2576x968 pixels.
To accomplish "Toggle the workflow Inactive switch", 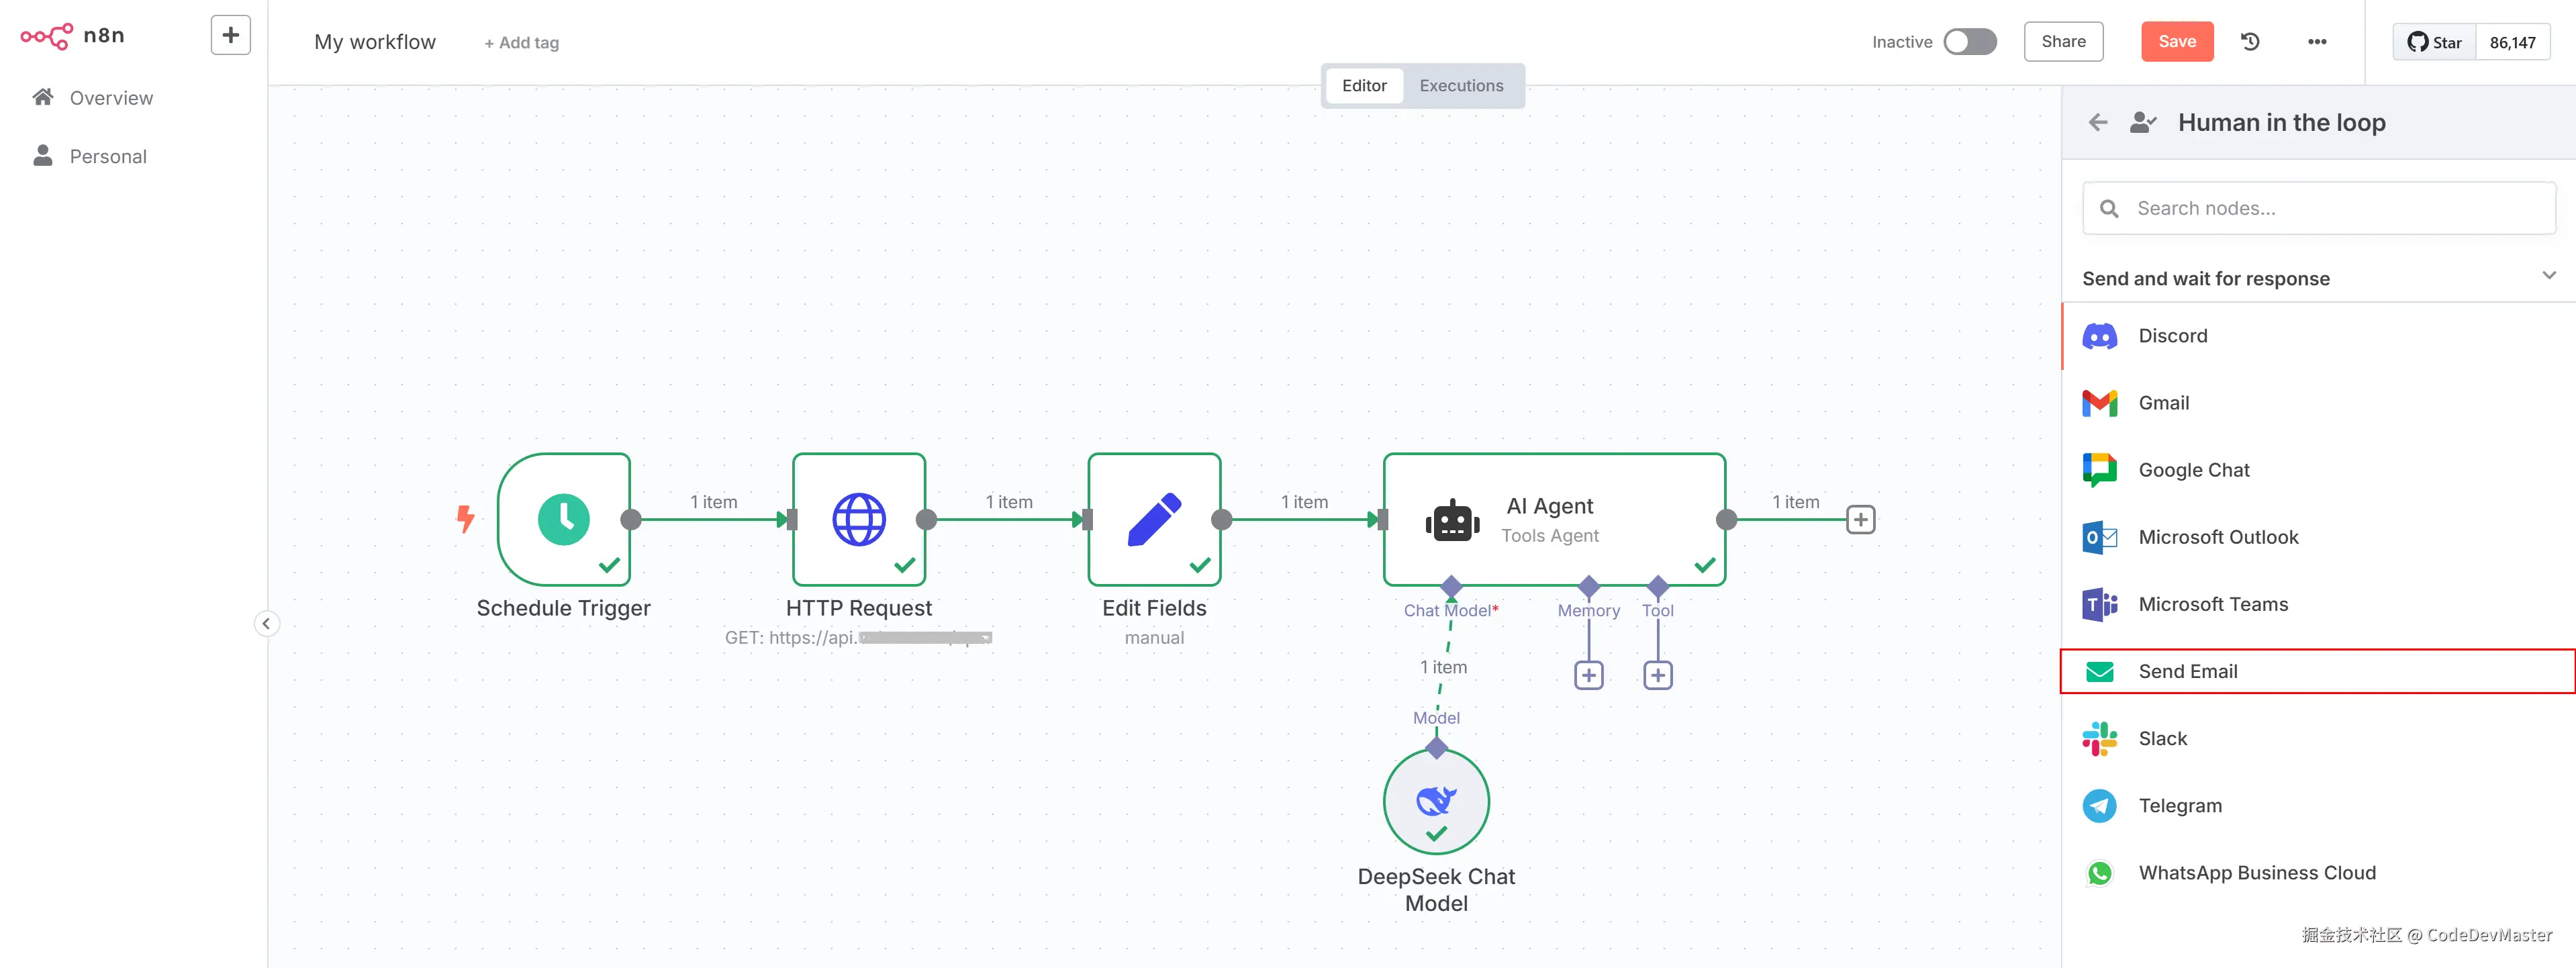I will tap(1969, 42).
